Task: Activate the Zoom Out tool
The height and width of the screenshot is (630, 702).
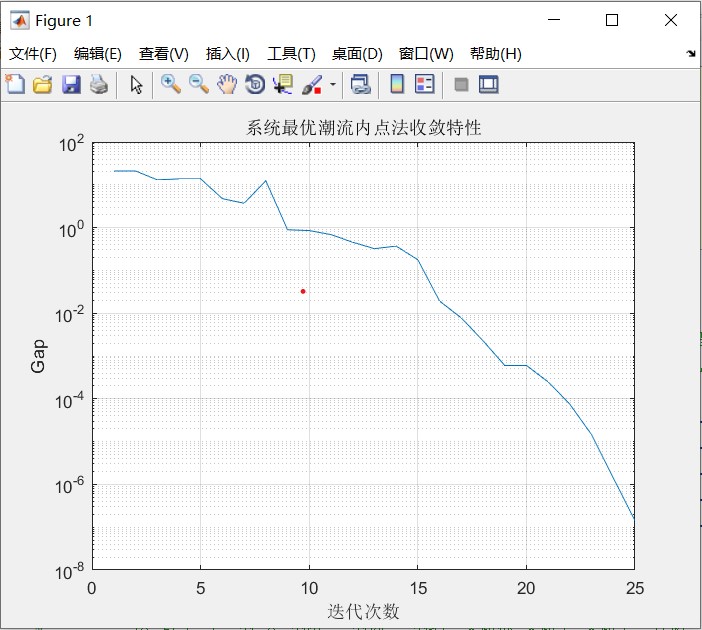Action: (x=198, y=84)
